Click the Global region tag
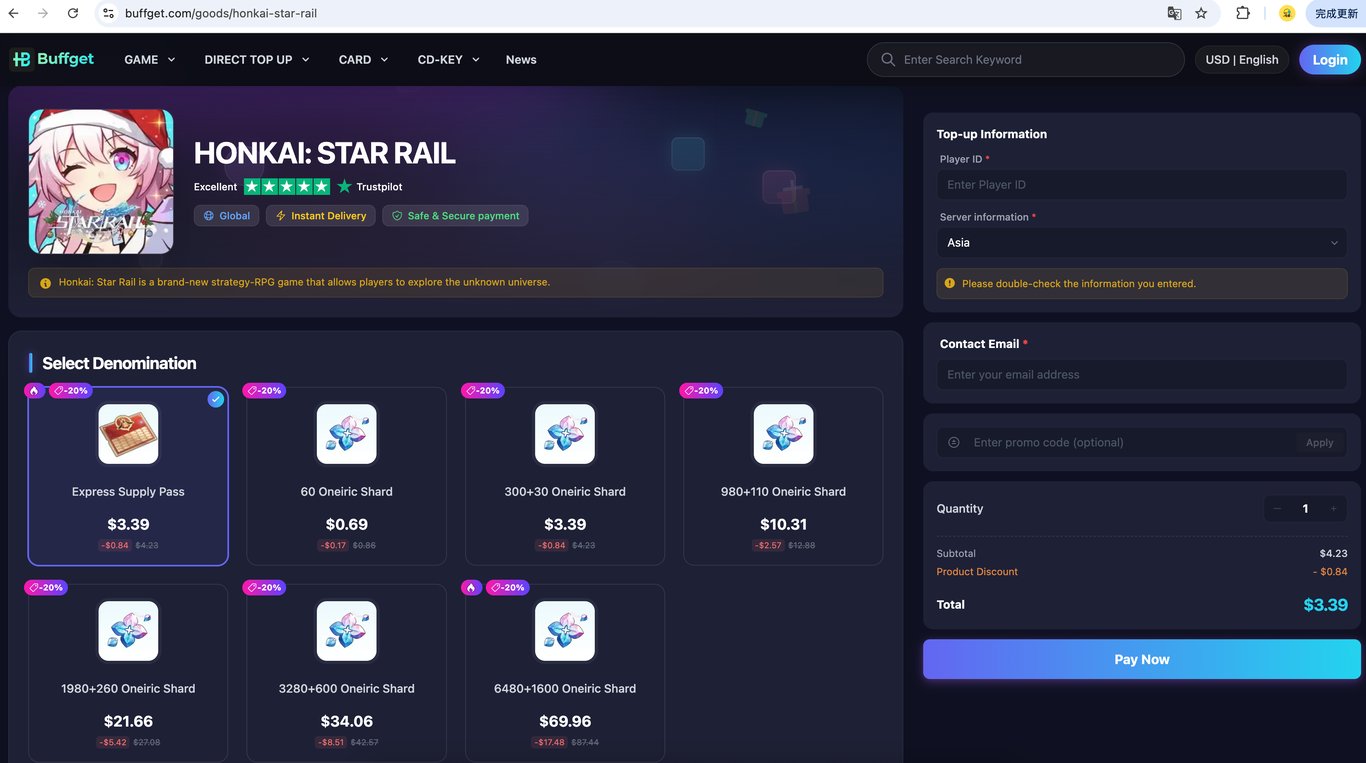This screenshot has width=1366, height=763. 227,216
